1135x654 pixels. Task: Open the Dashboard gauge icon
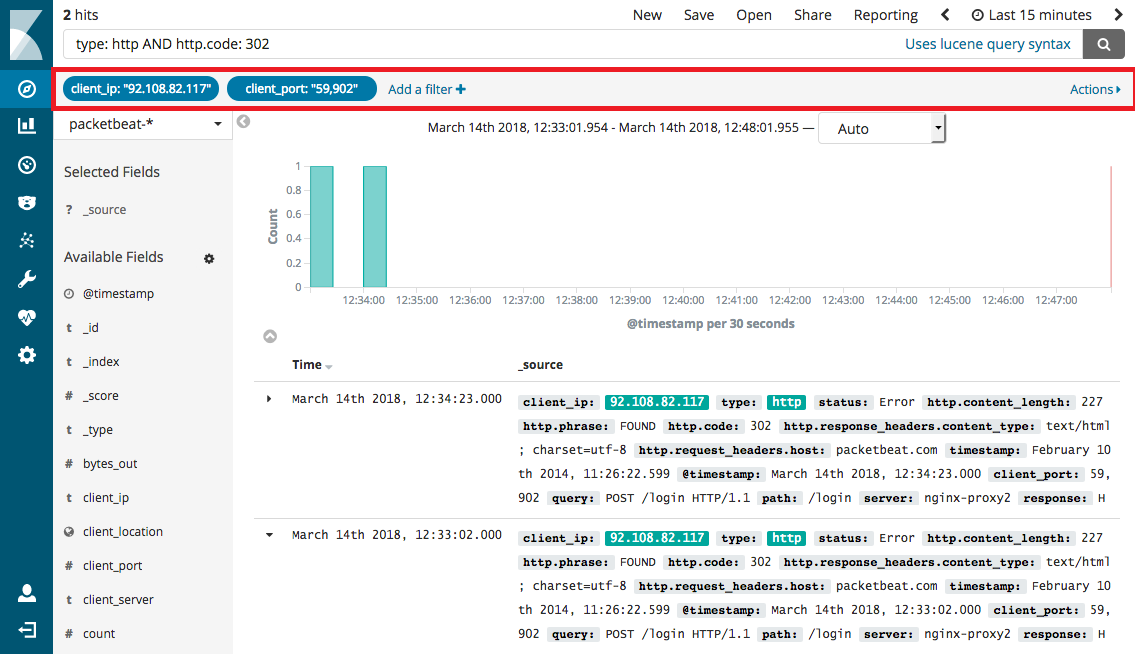pyautogui.click(x=27, y=165)
